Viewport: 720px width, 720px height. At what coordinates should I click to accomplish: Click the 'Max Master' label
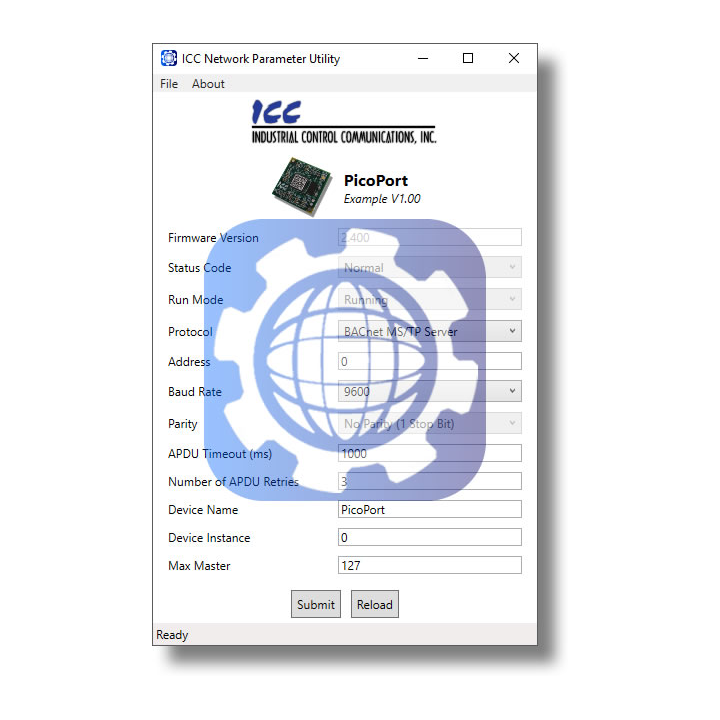coord(199,566)
